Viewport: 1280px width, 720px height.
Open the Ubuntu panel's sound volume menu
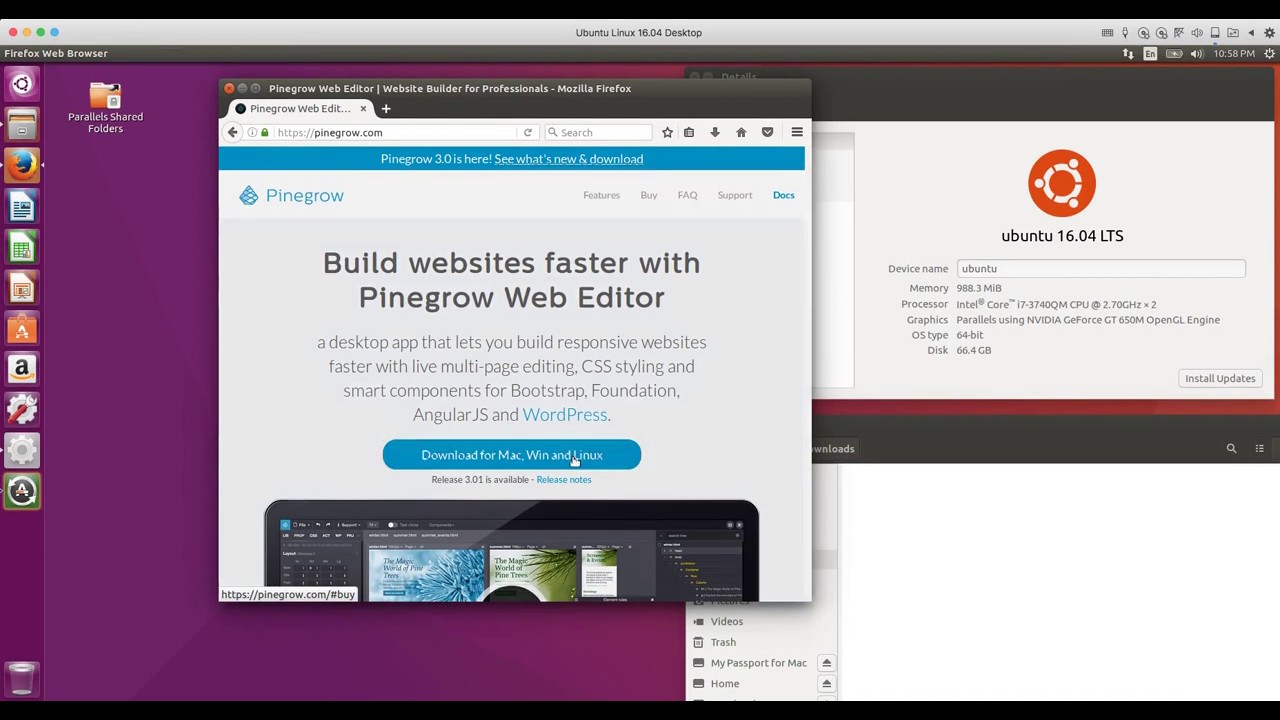pos(1197,53)
